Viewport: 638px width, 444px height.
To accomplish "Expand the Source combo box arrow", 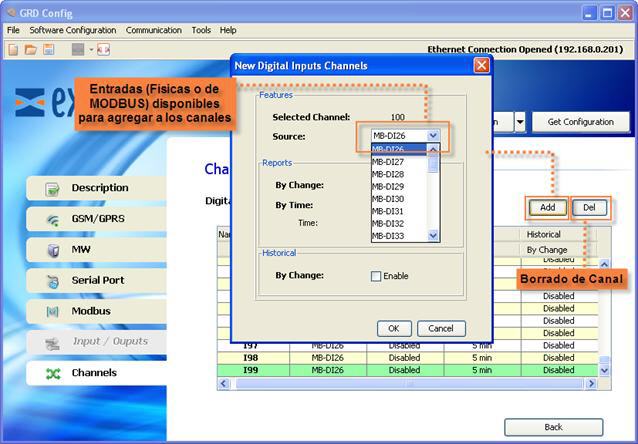I will click(x=433, y=135).
